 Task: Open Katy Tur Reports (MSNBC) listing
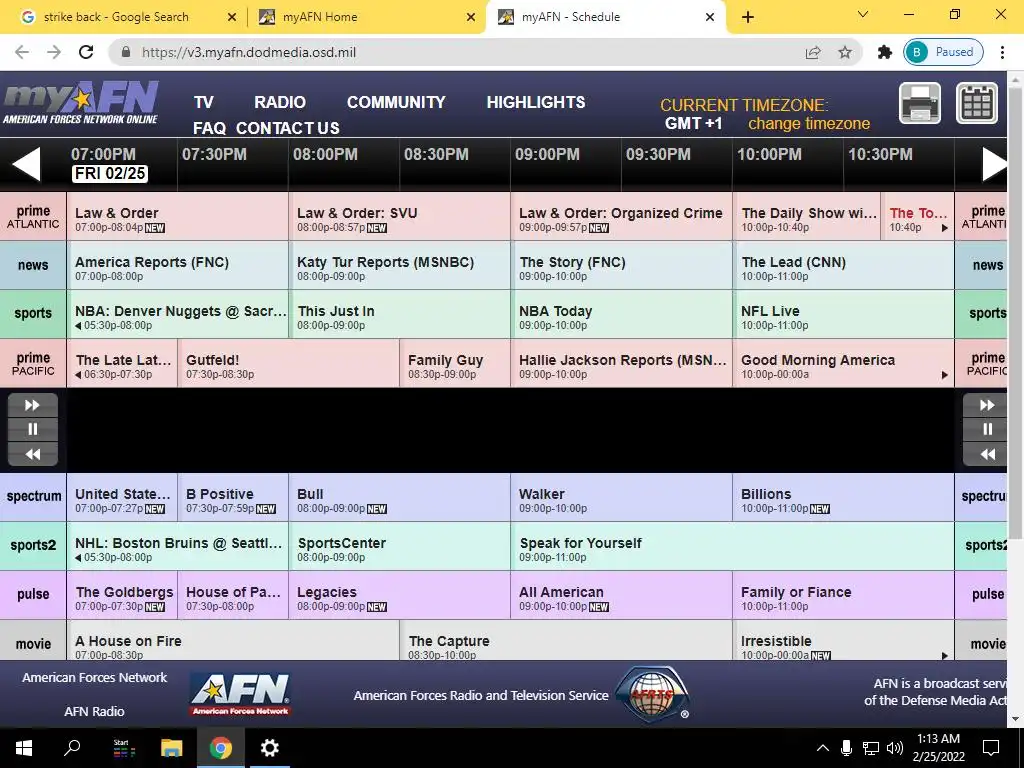coord(399,265)
